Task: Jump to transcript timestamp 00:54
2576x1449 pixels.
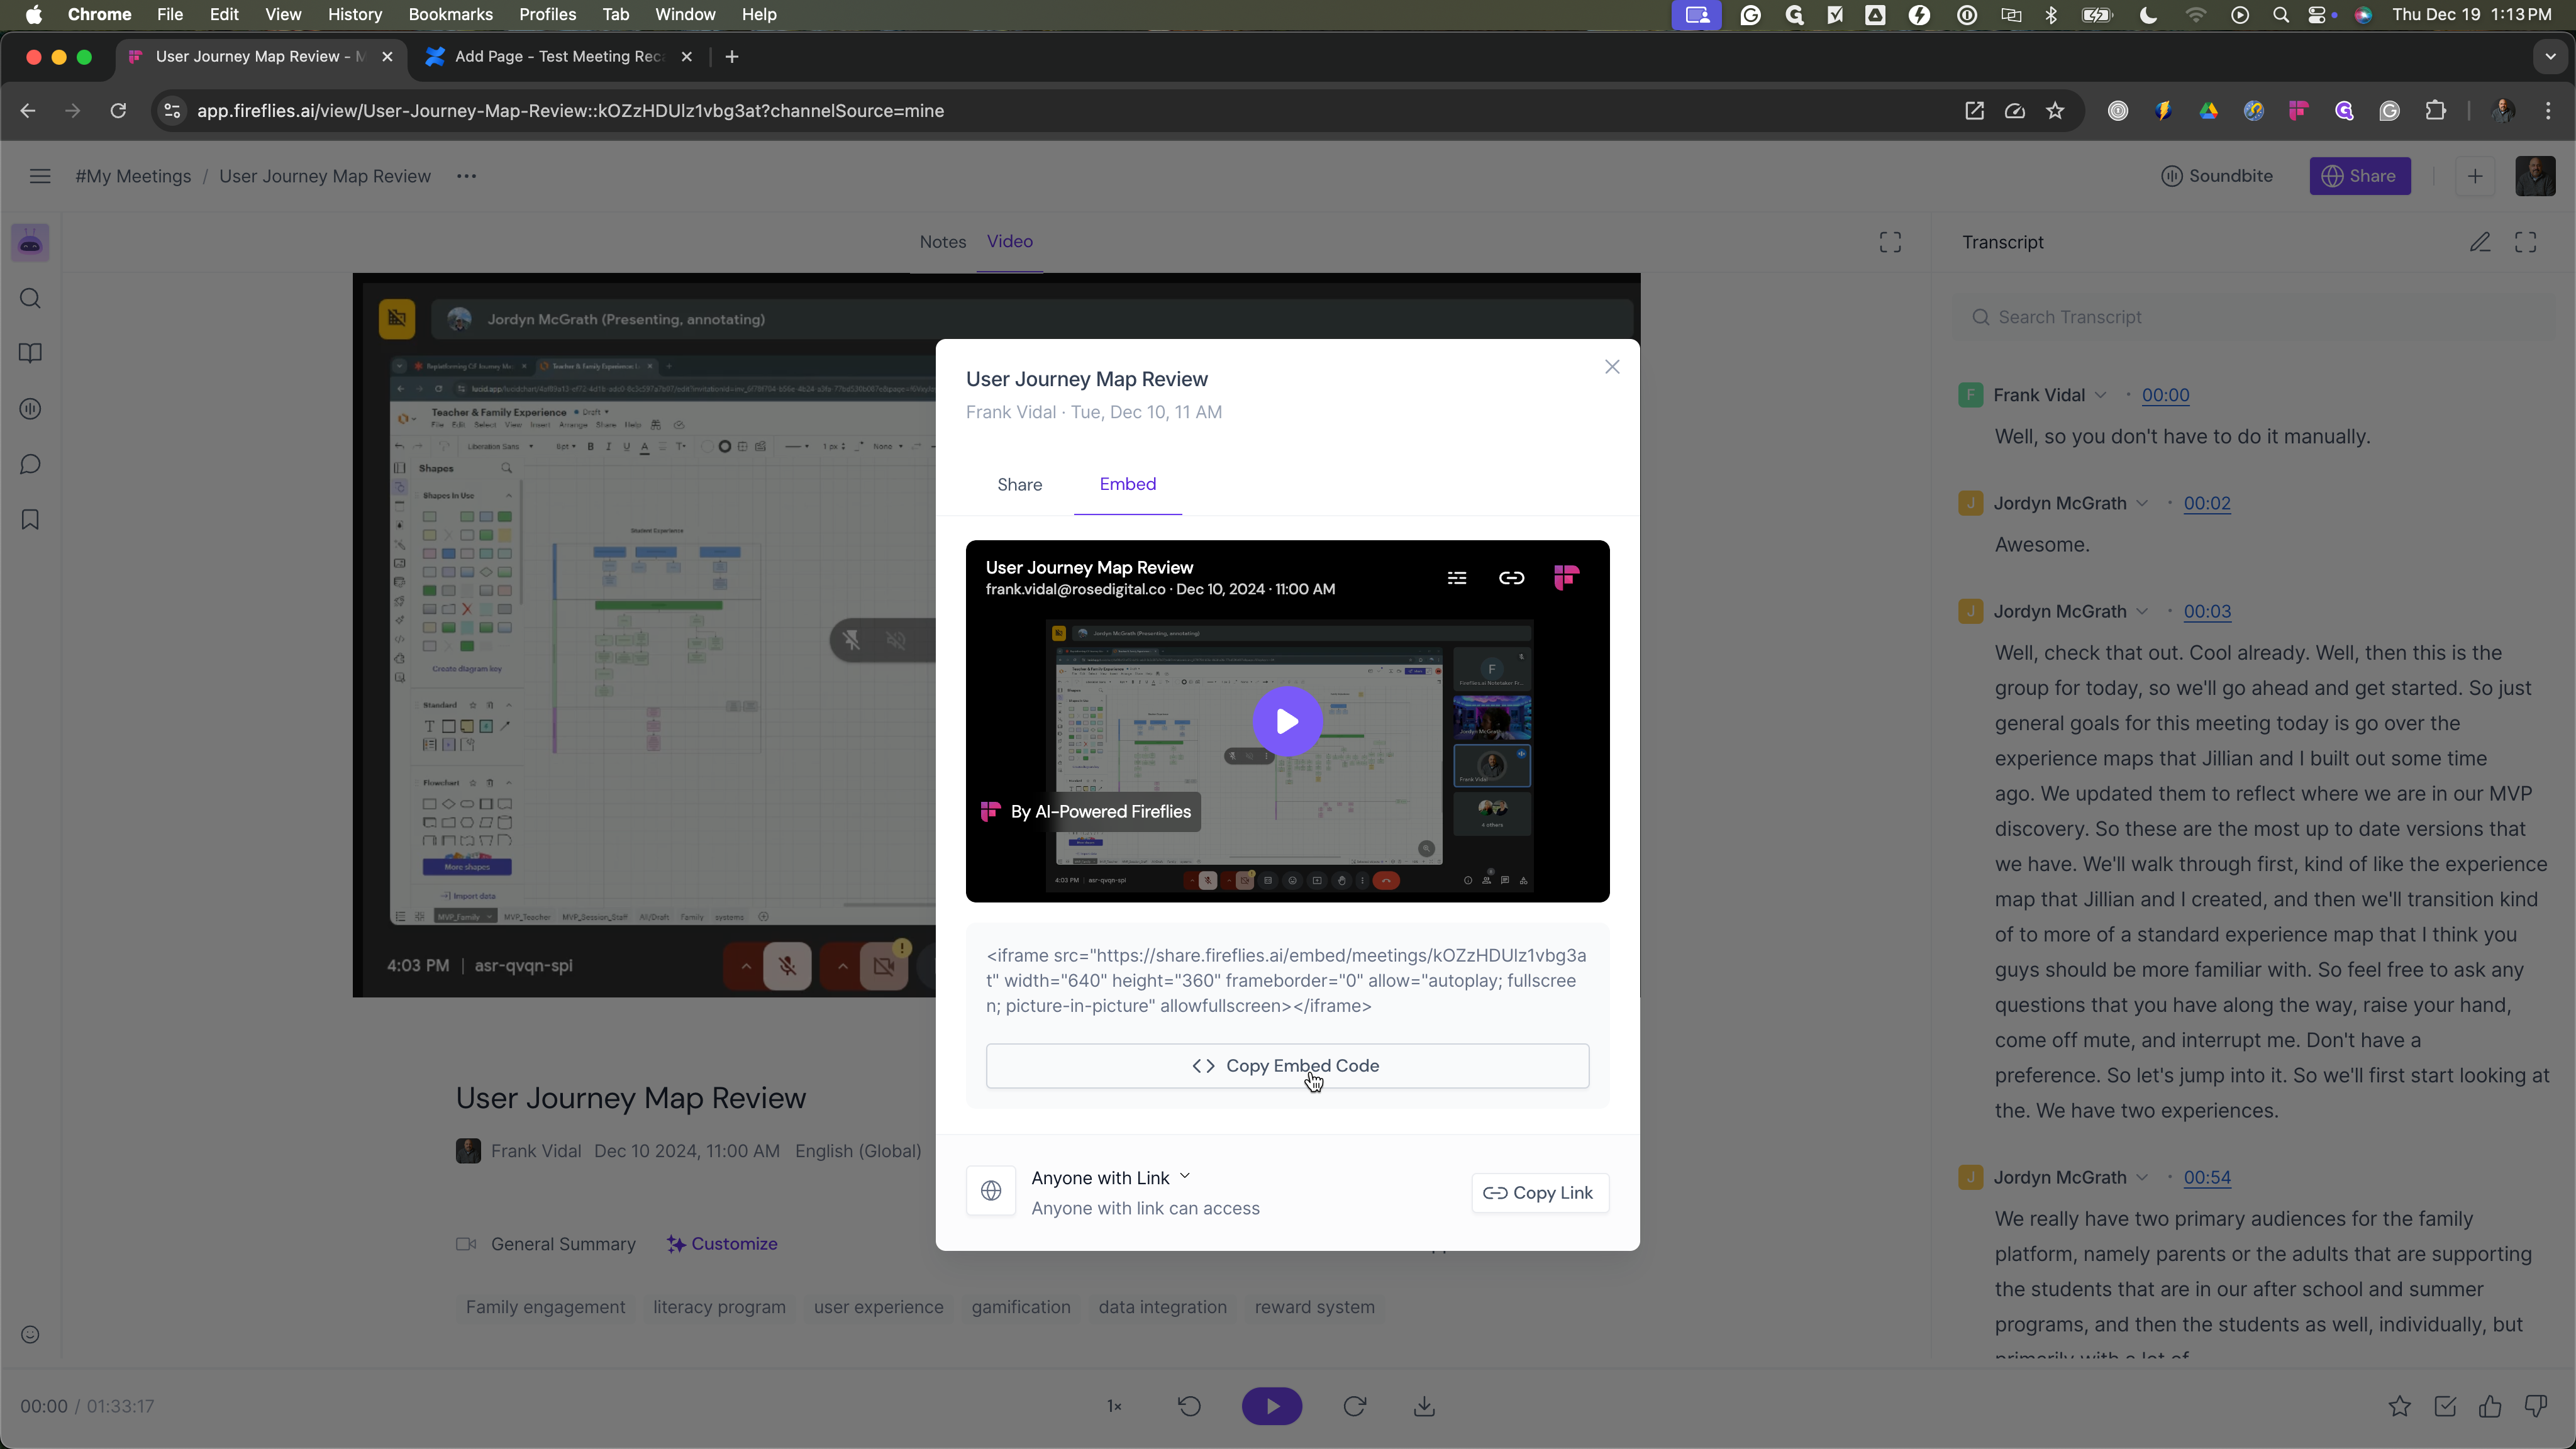Action: pyautogui.click(x=2207, y=1177)
